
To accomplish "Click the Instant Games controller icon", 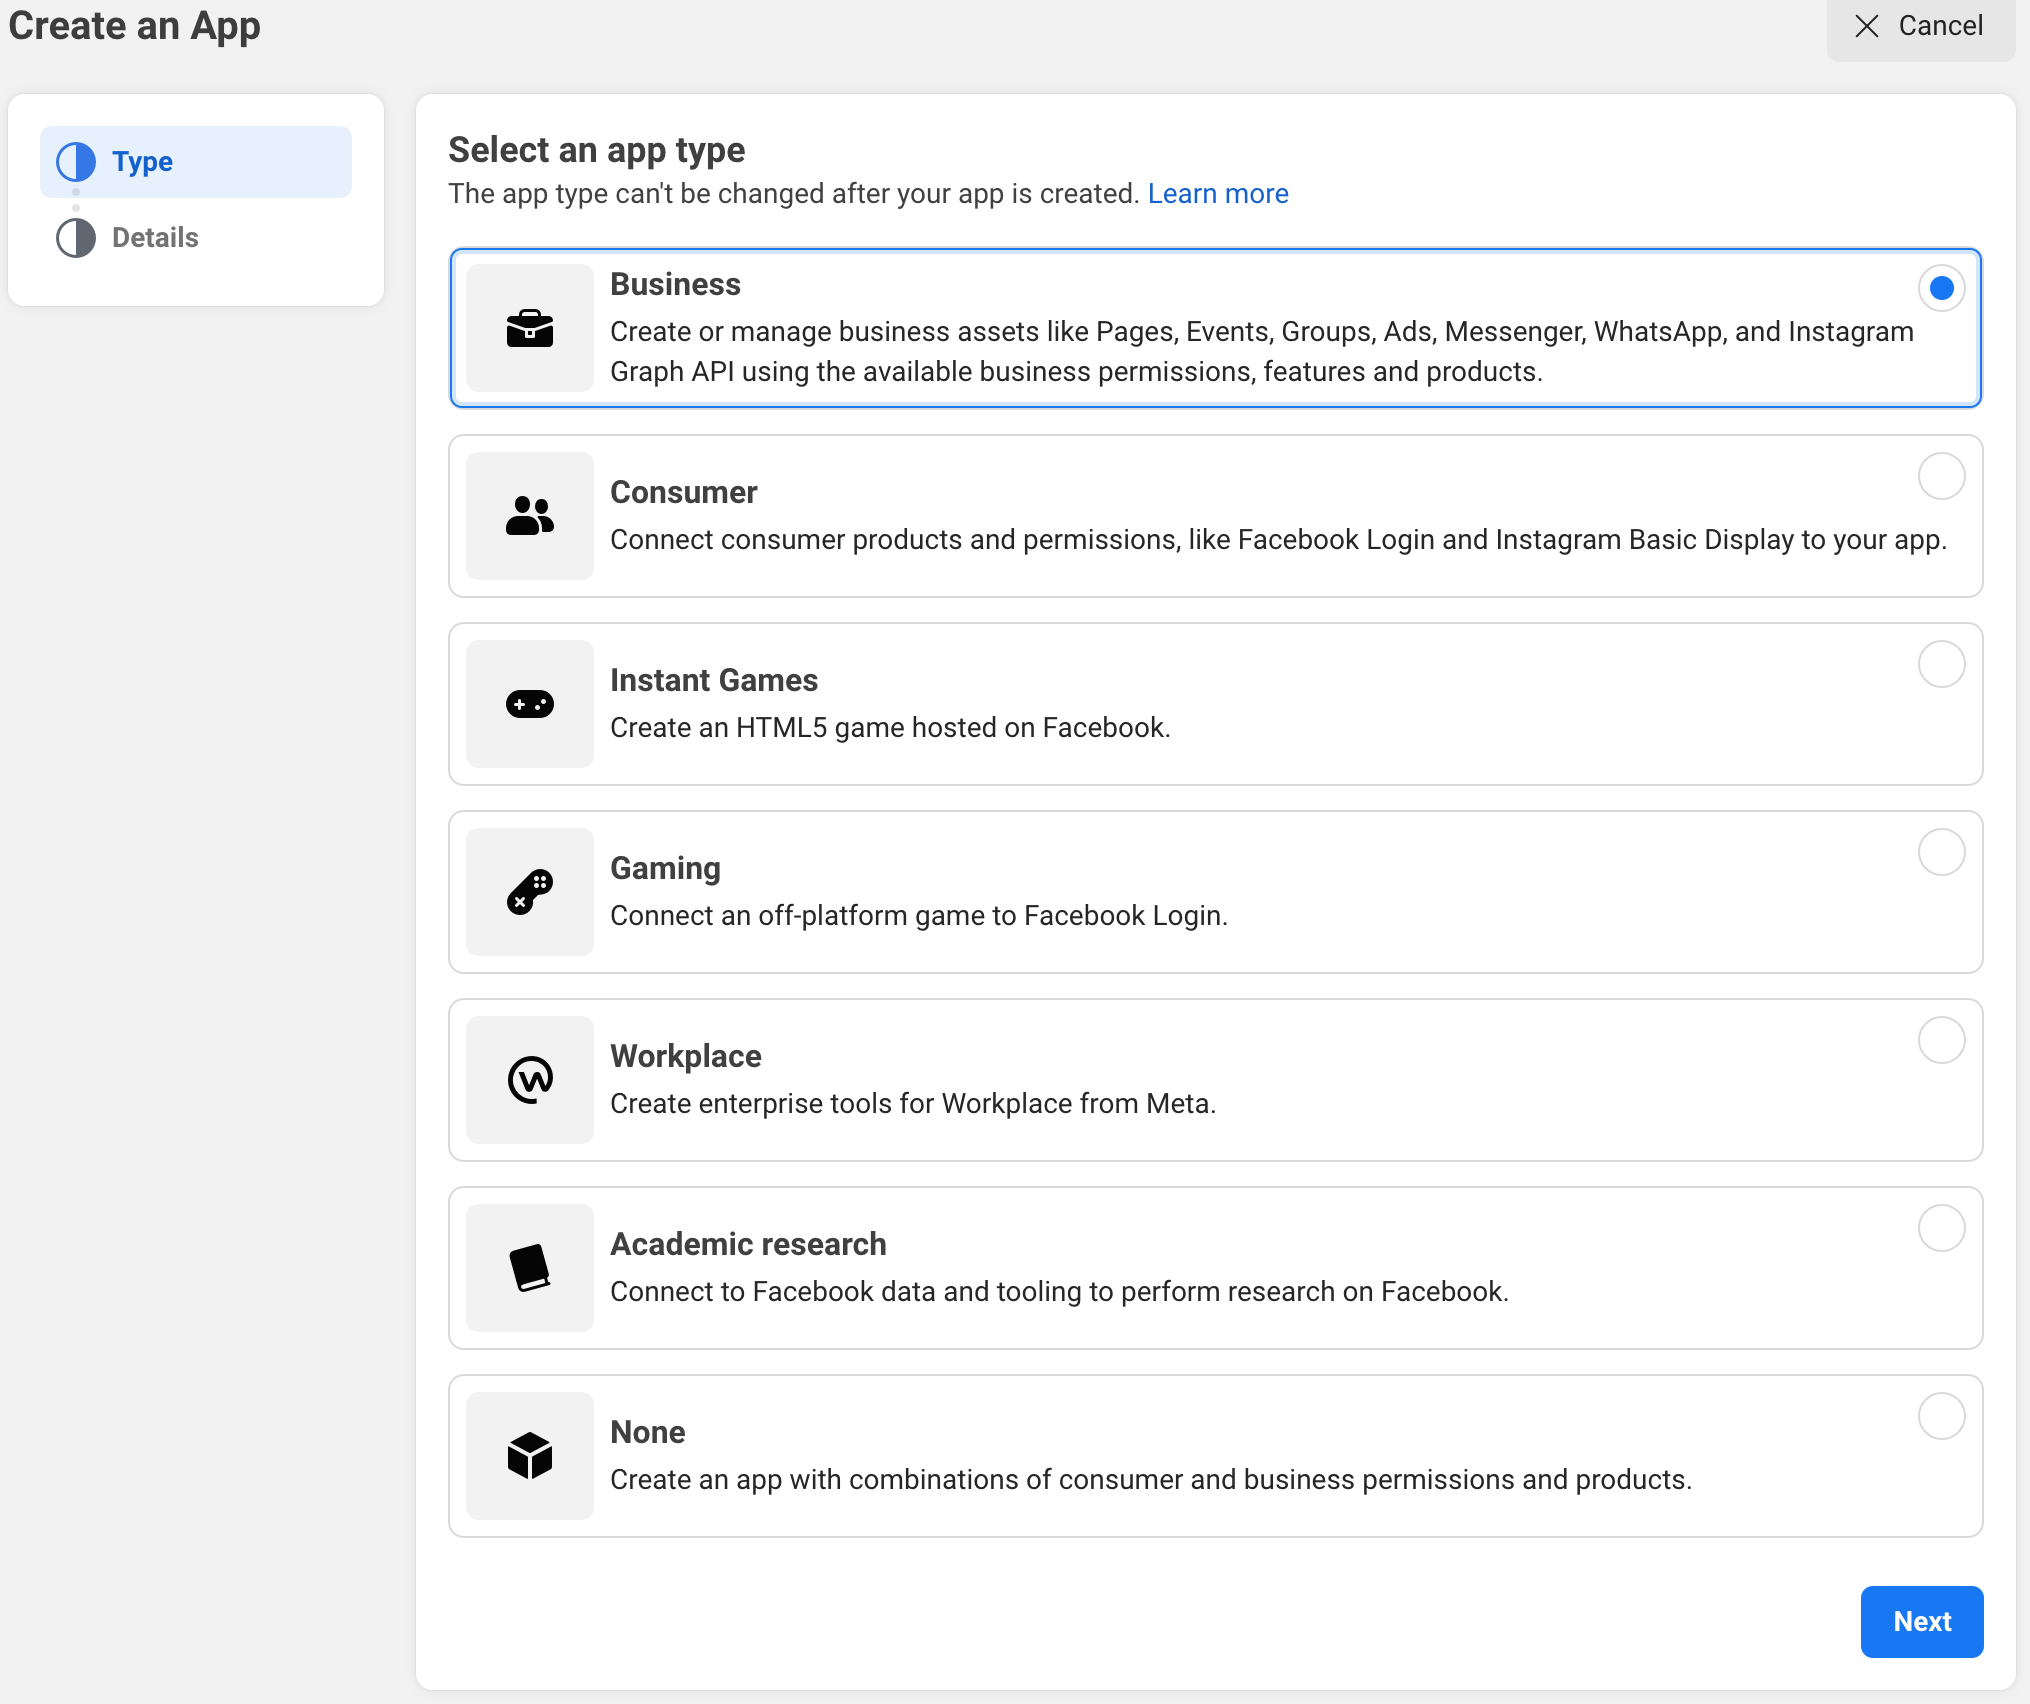I will click(x=530, y=704).
